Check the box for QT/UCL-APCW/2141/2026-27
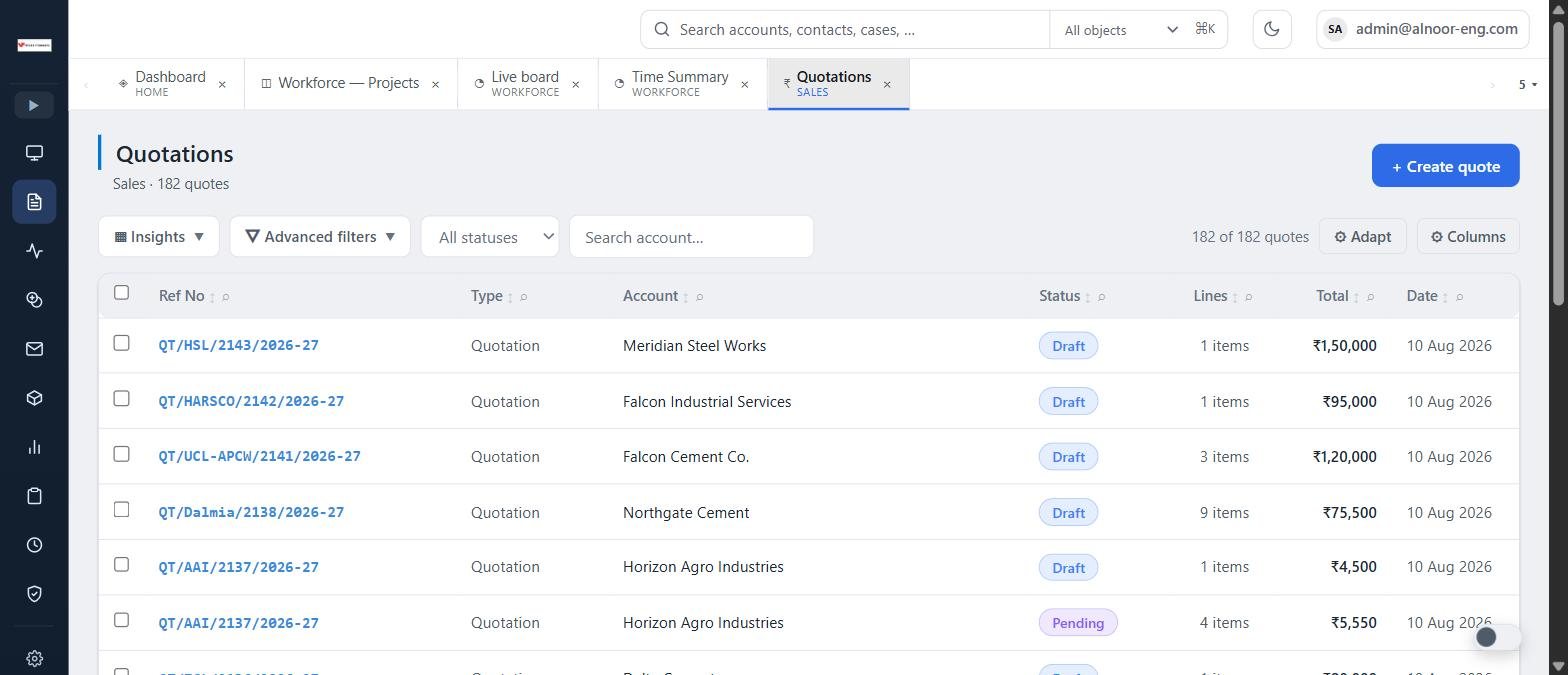 tap(121, 454)
